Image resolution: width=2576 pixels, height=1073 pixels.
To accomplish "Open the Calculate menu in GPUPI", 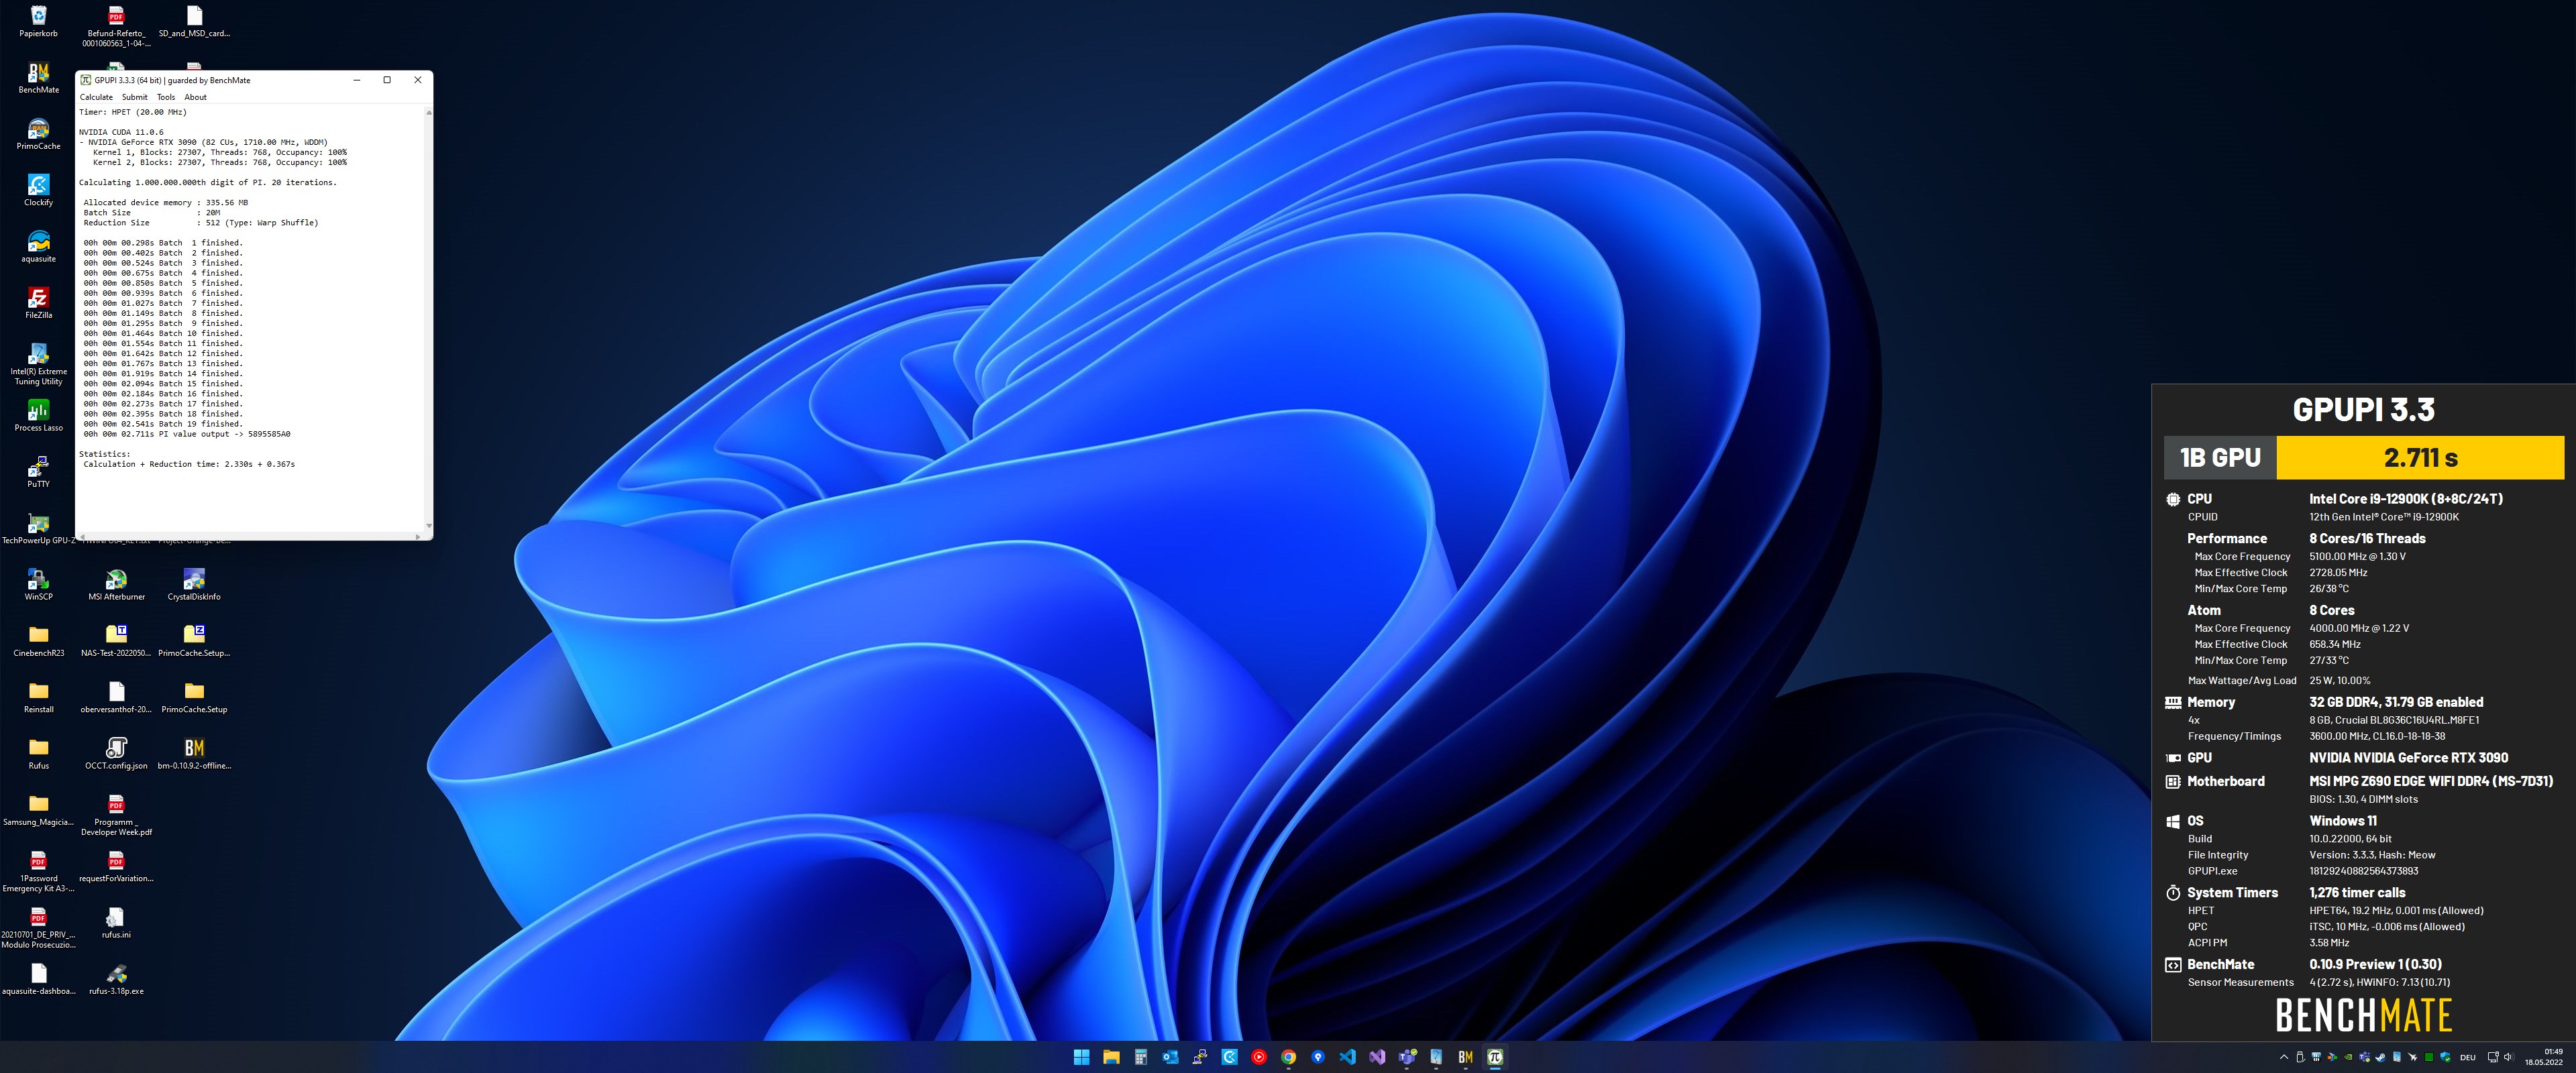I will (x=96, y=97).
